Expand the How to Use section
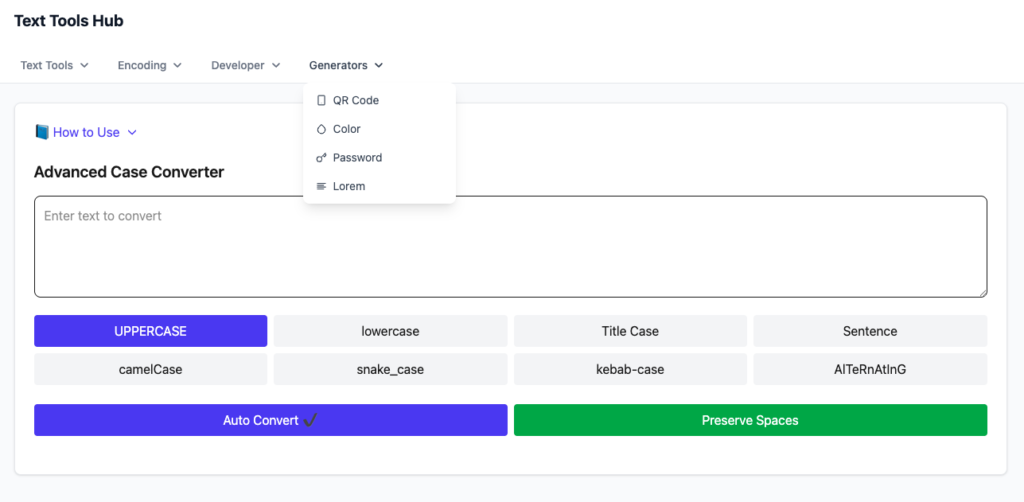 coord(86,133)
